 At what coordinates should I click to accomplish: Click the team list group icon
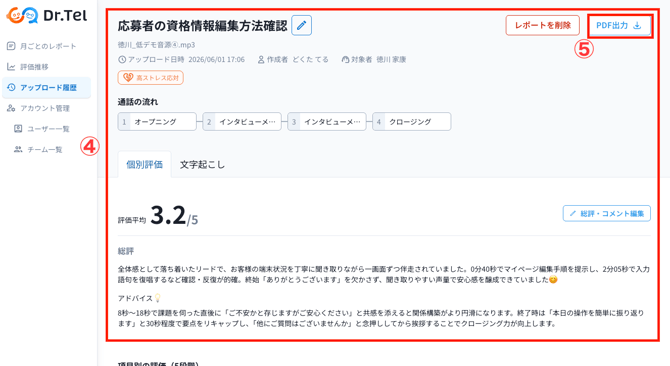pos(18,149)
